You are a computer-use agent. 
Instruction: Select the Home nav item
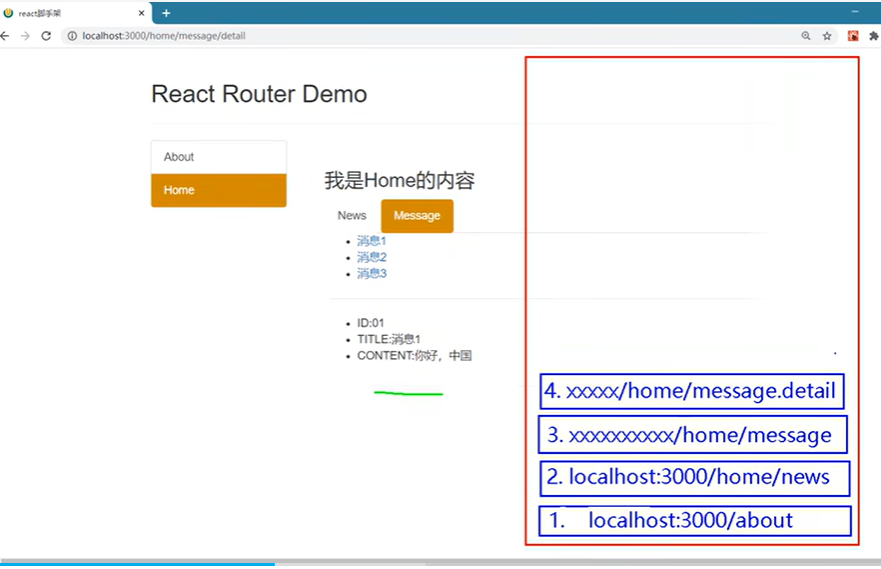[219, 190]
